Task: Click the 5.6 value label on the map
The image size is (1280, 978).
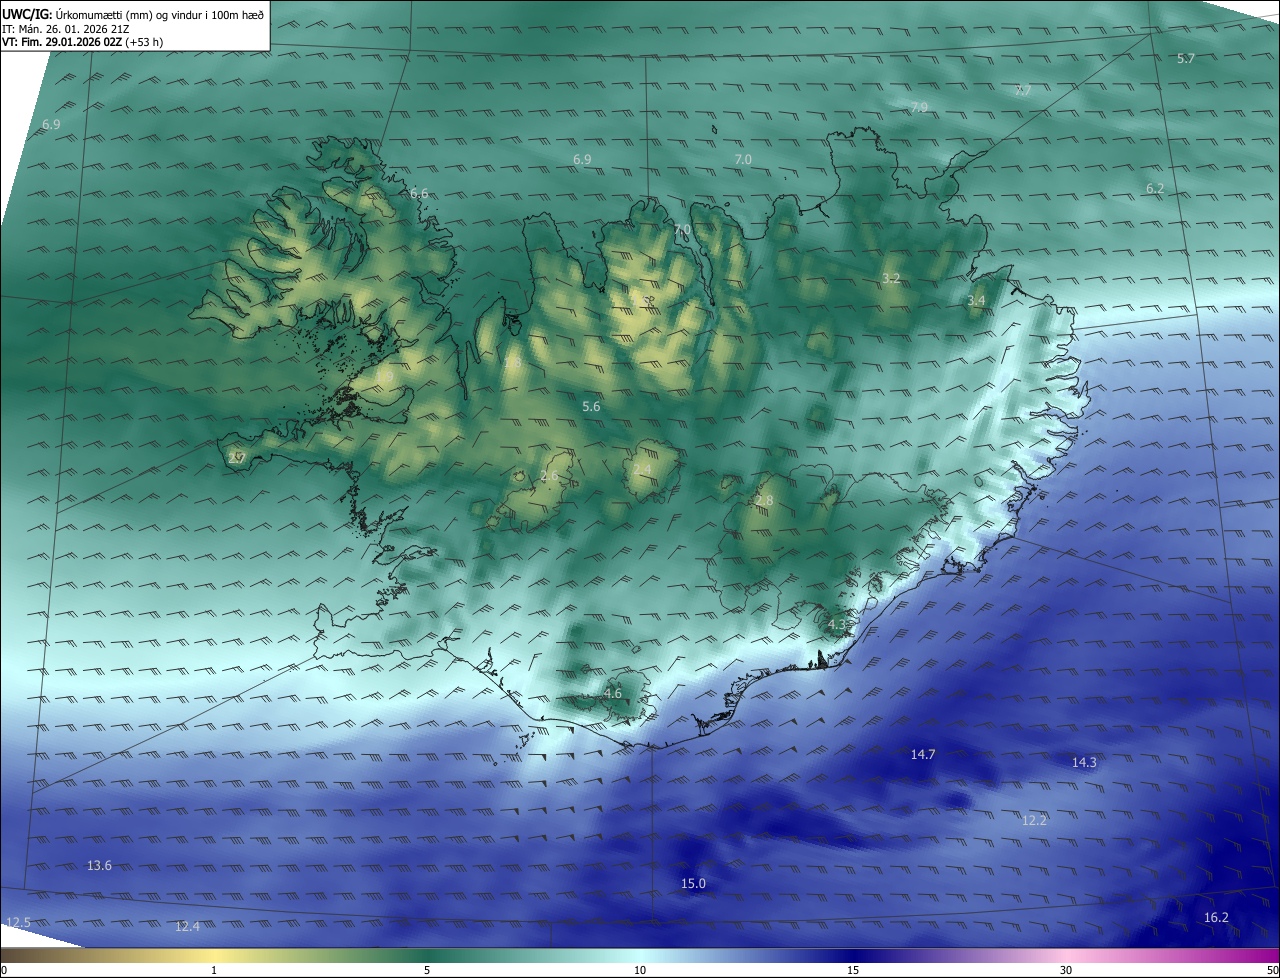Action: click(591, 407)
